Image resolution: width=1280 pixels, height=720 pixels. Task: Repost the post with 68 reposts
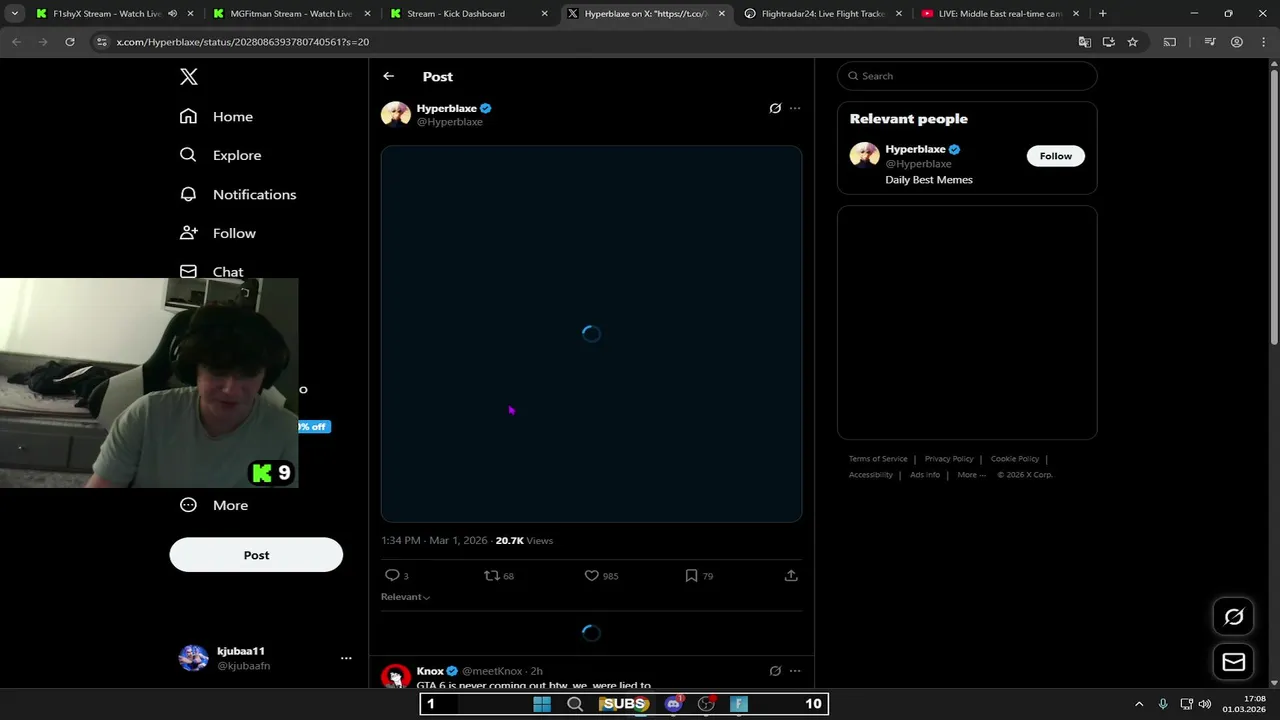click(499, 576)
